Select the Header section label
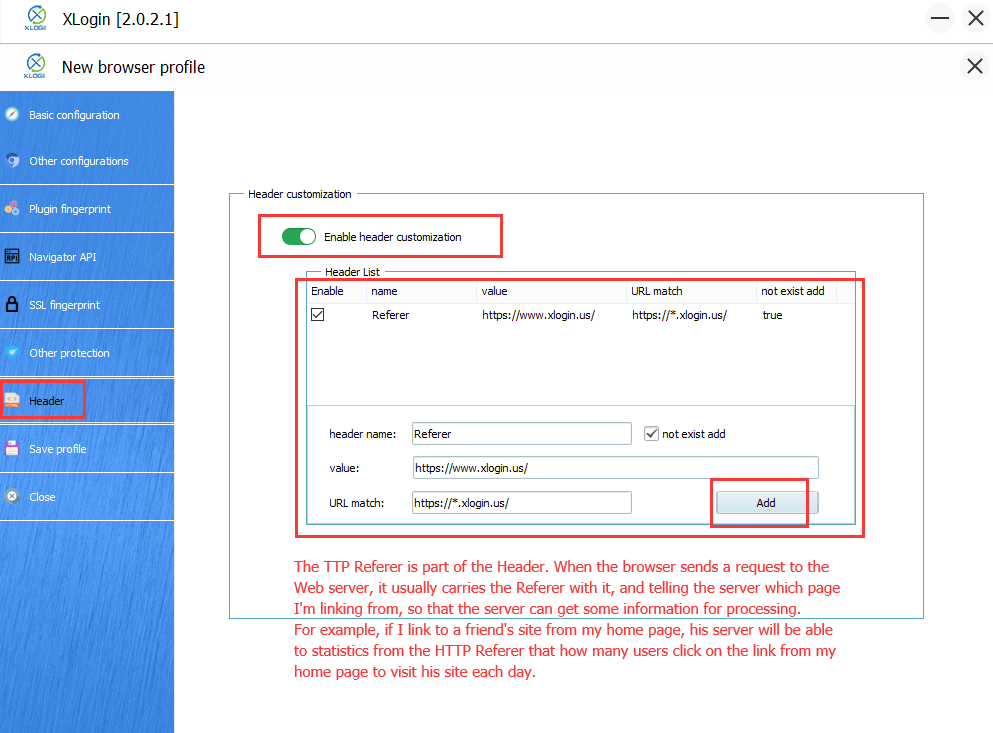This screenshot has height=733, width=993. pos(46,401)
